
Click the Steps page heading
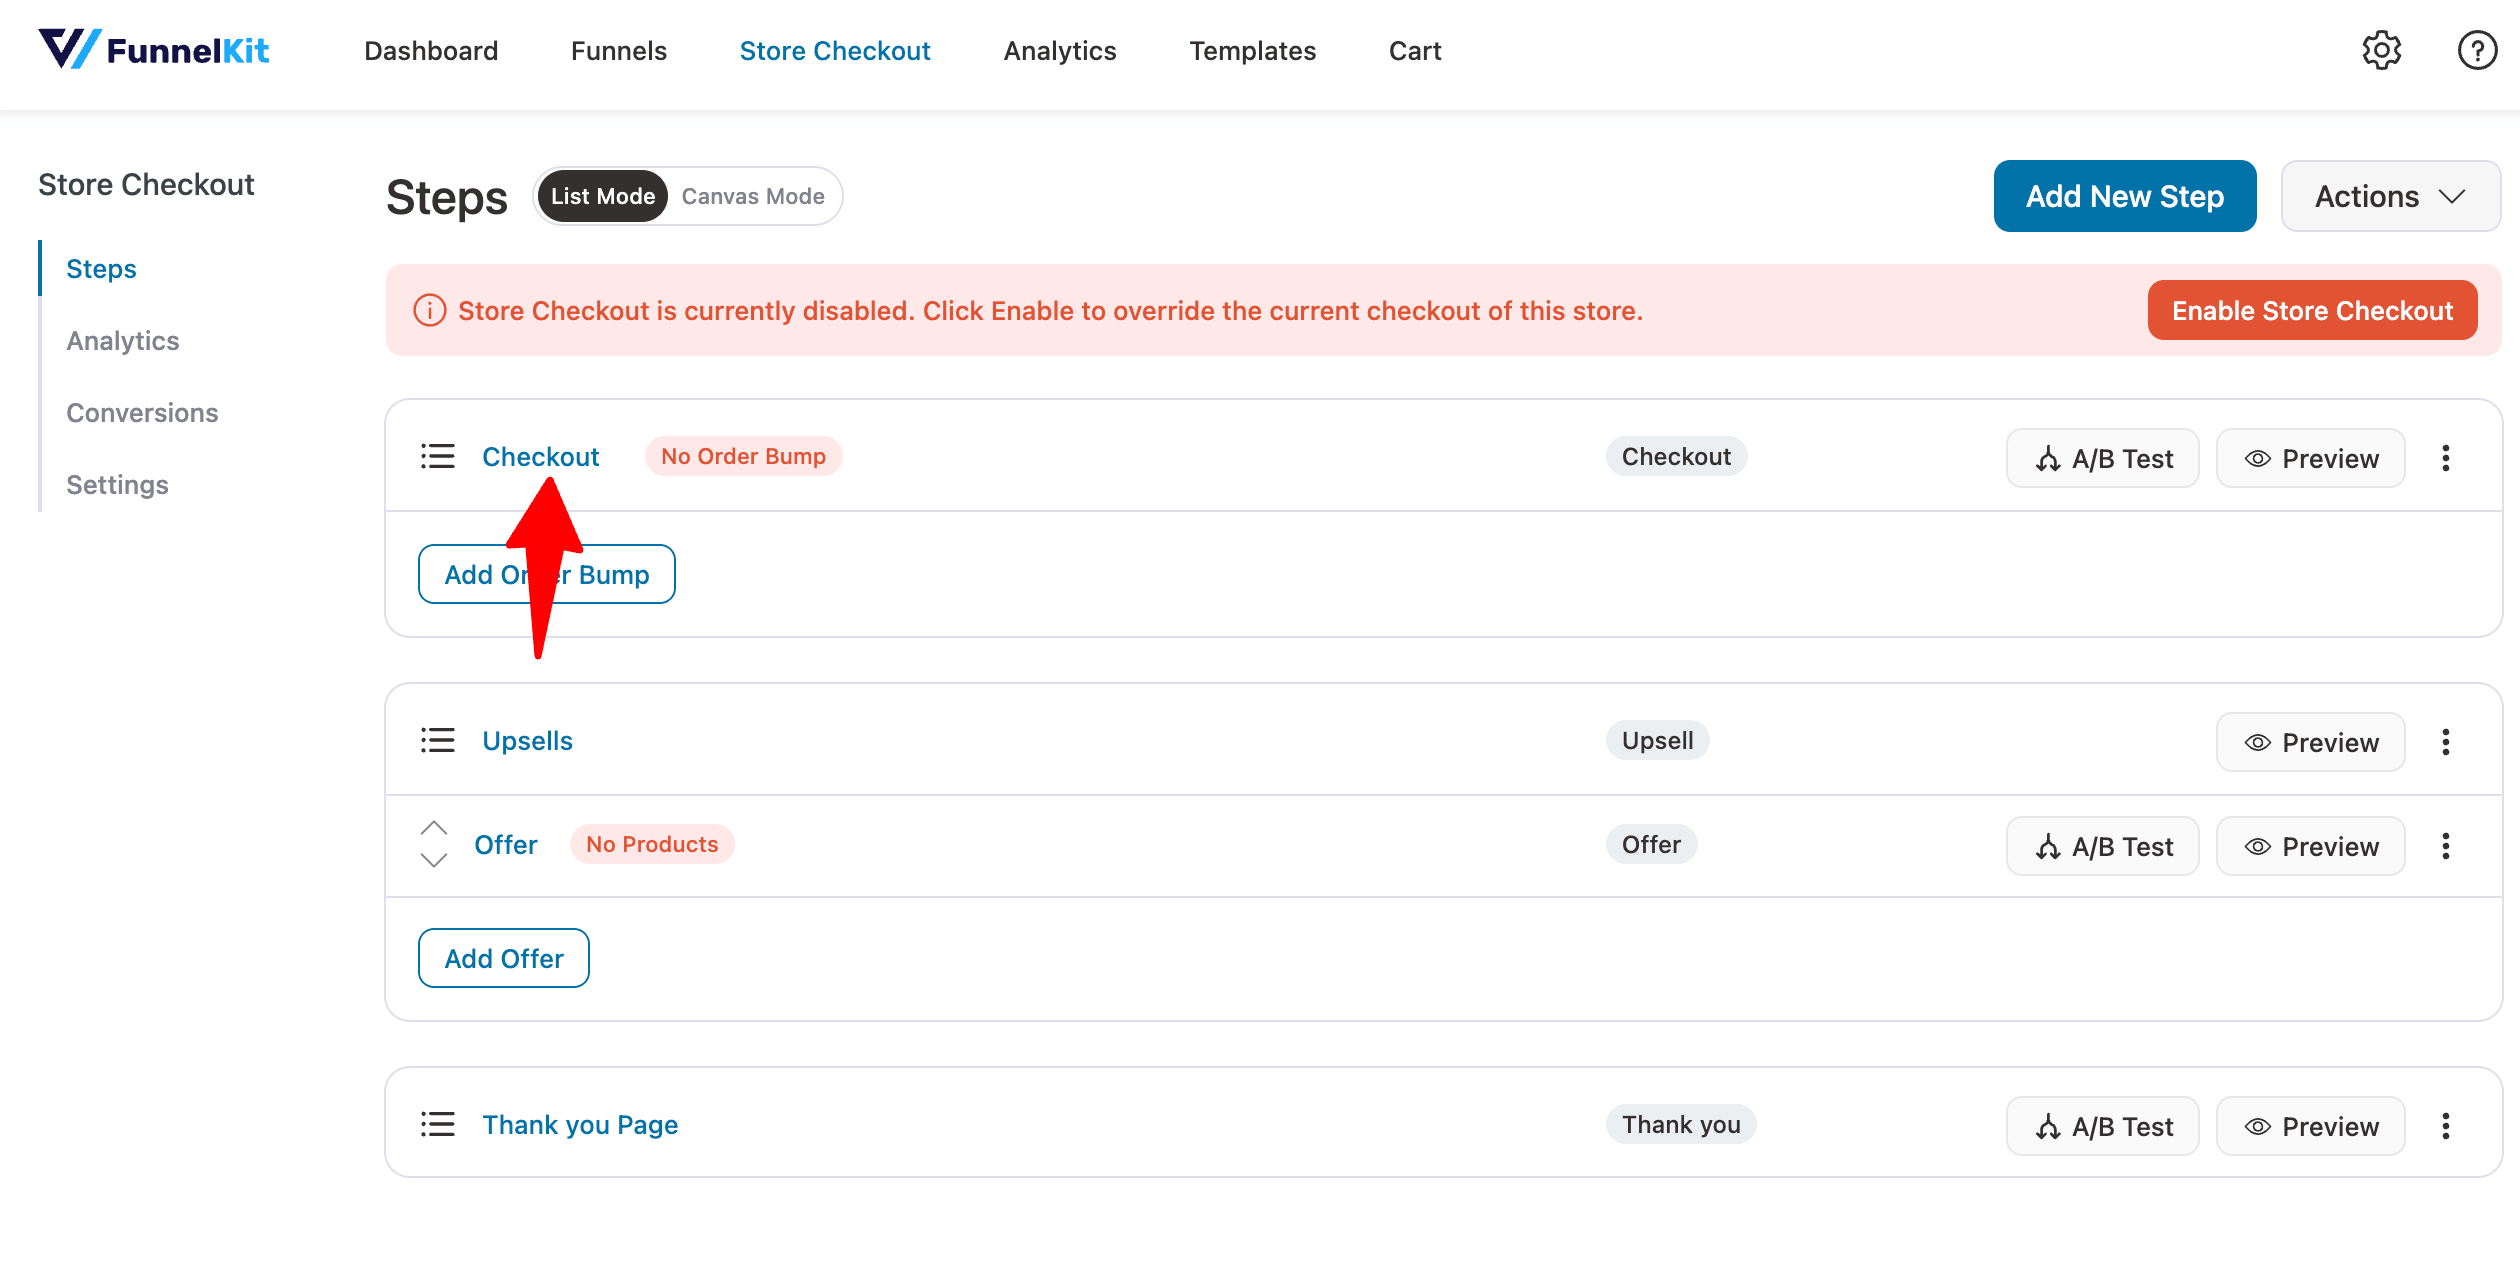pos(447,197)
